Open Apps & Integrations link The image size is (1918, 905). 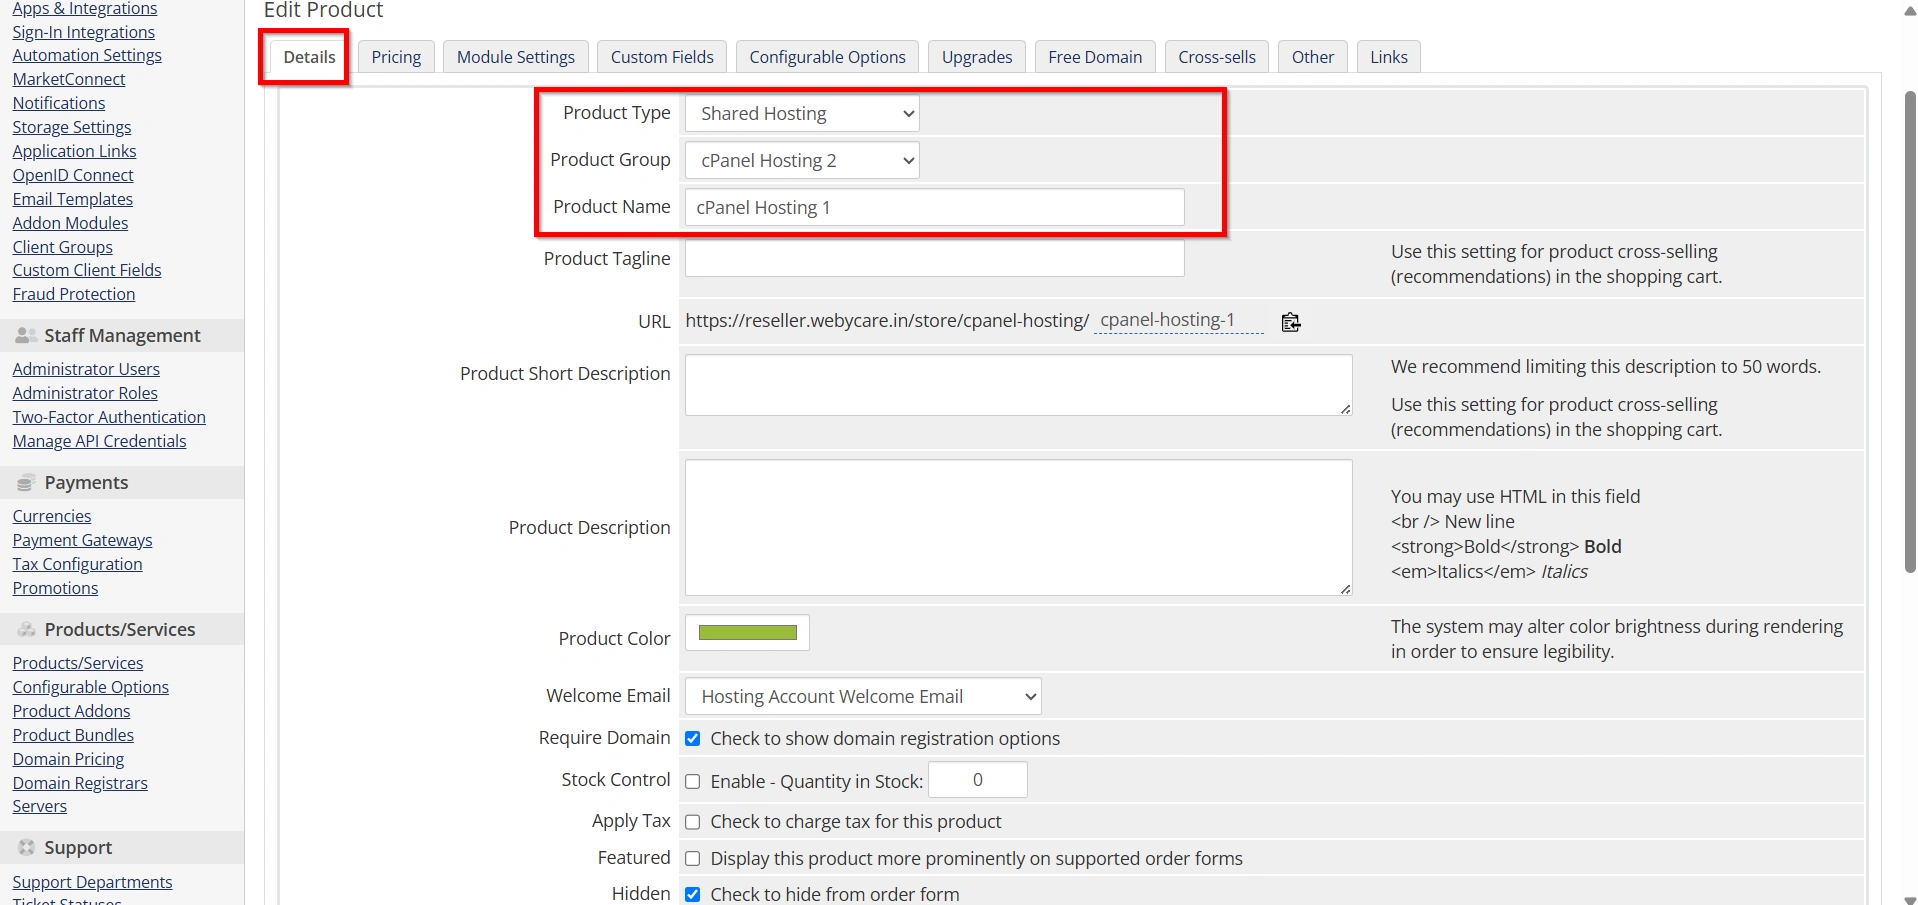tap(85, 9)
